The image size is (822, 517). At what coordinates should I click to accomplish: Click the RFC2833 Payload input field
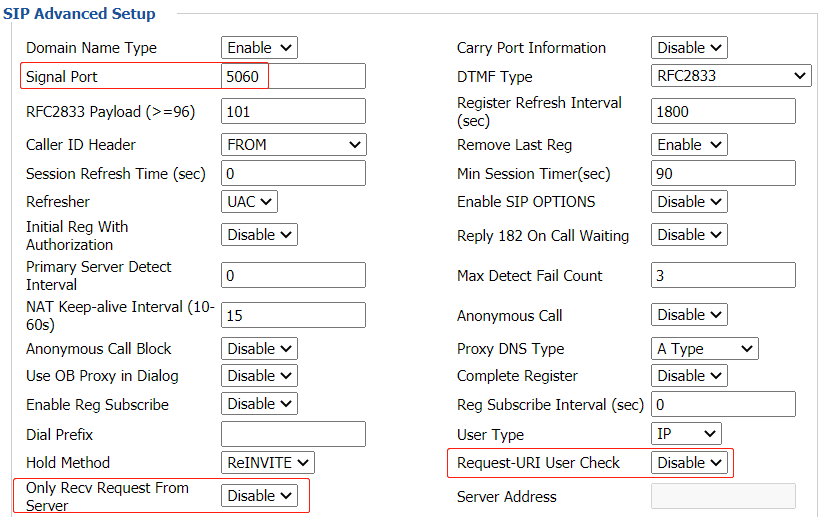[x=293, y=111]
